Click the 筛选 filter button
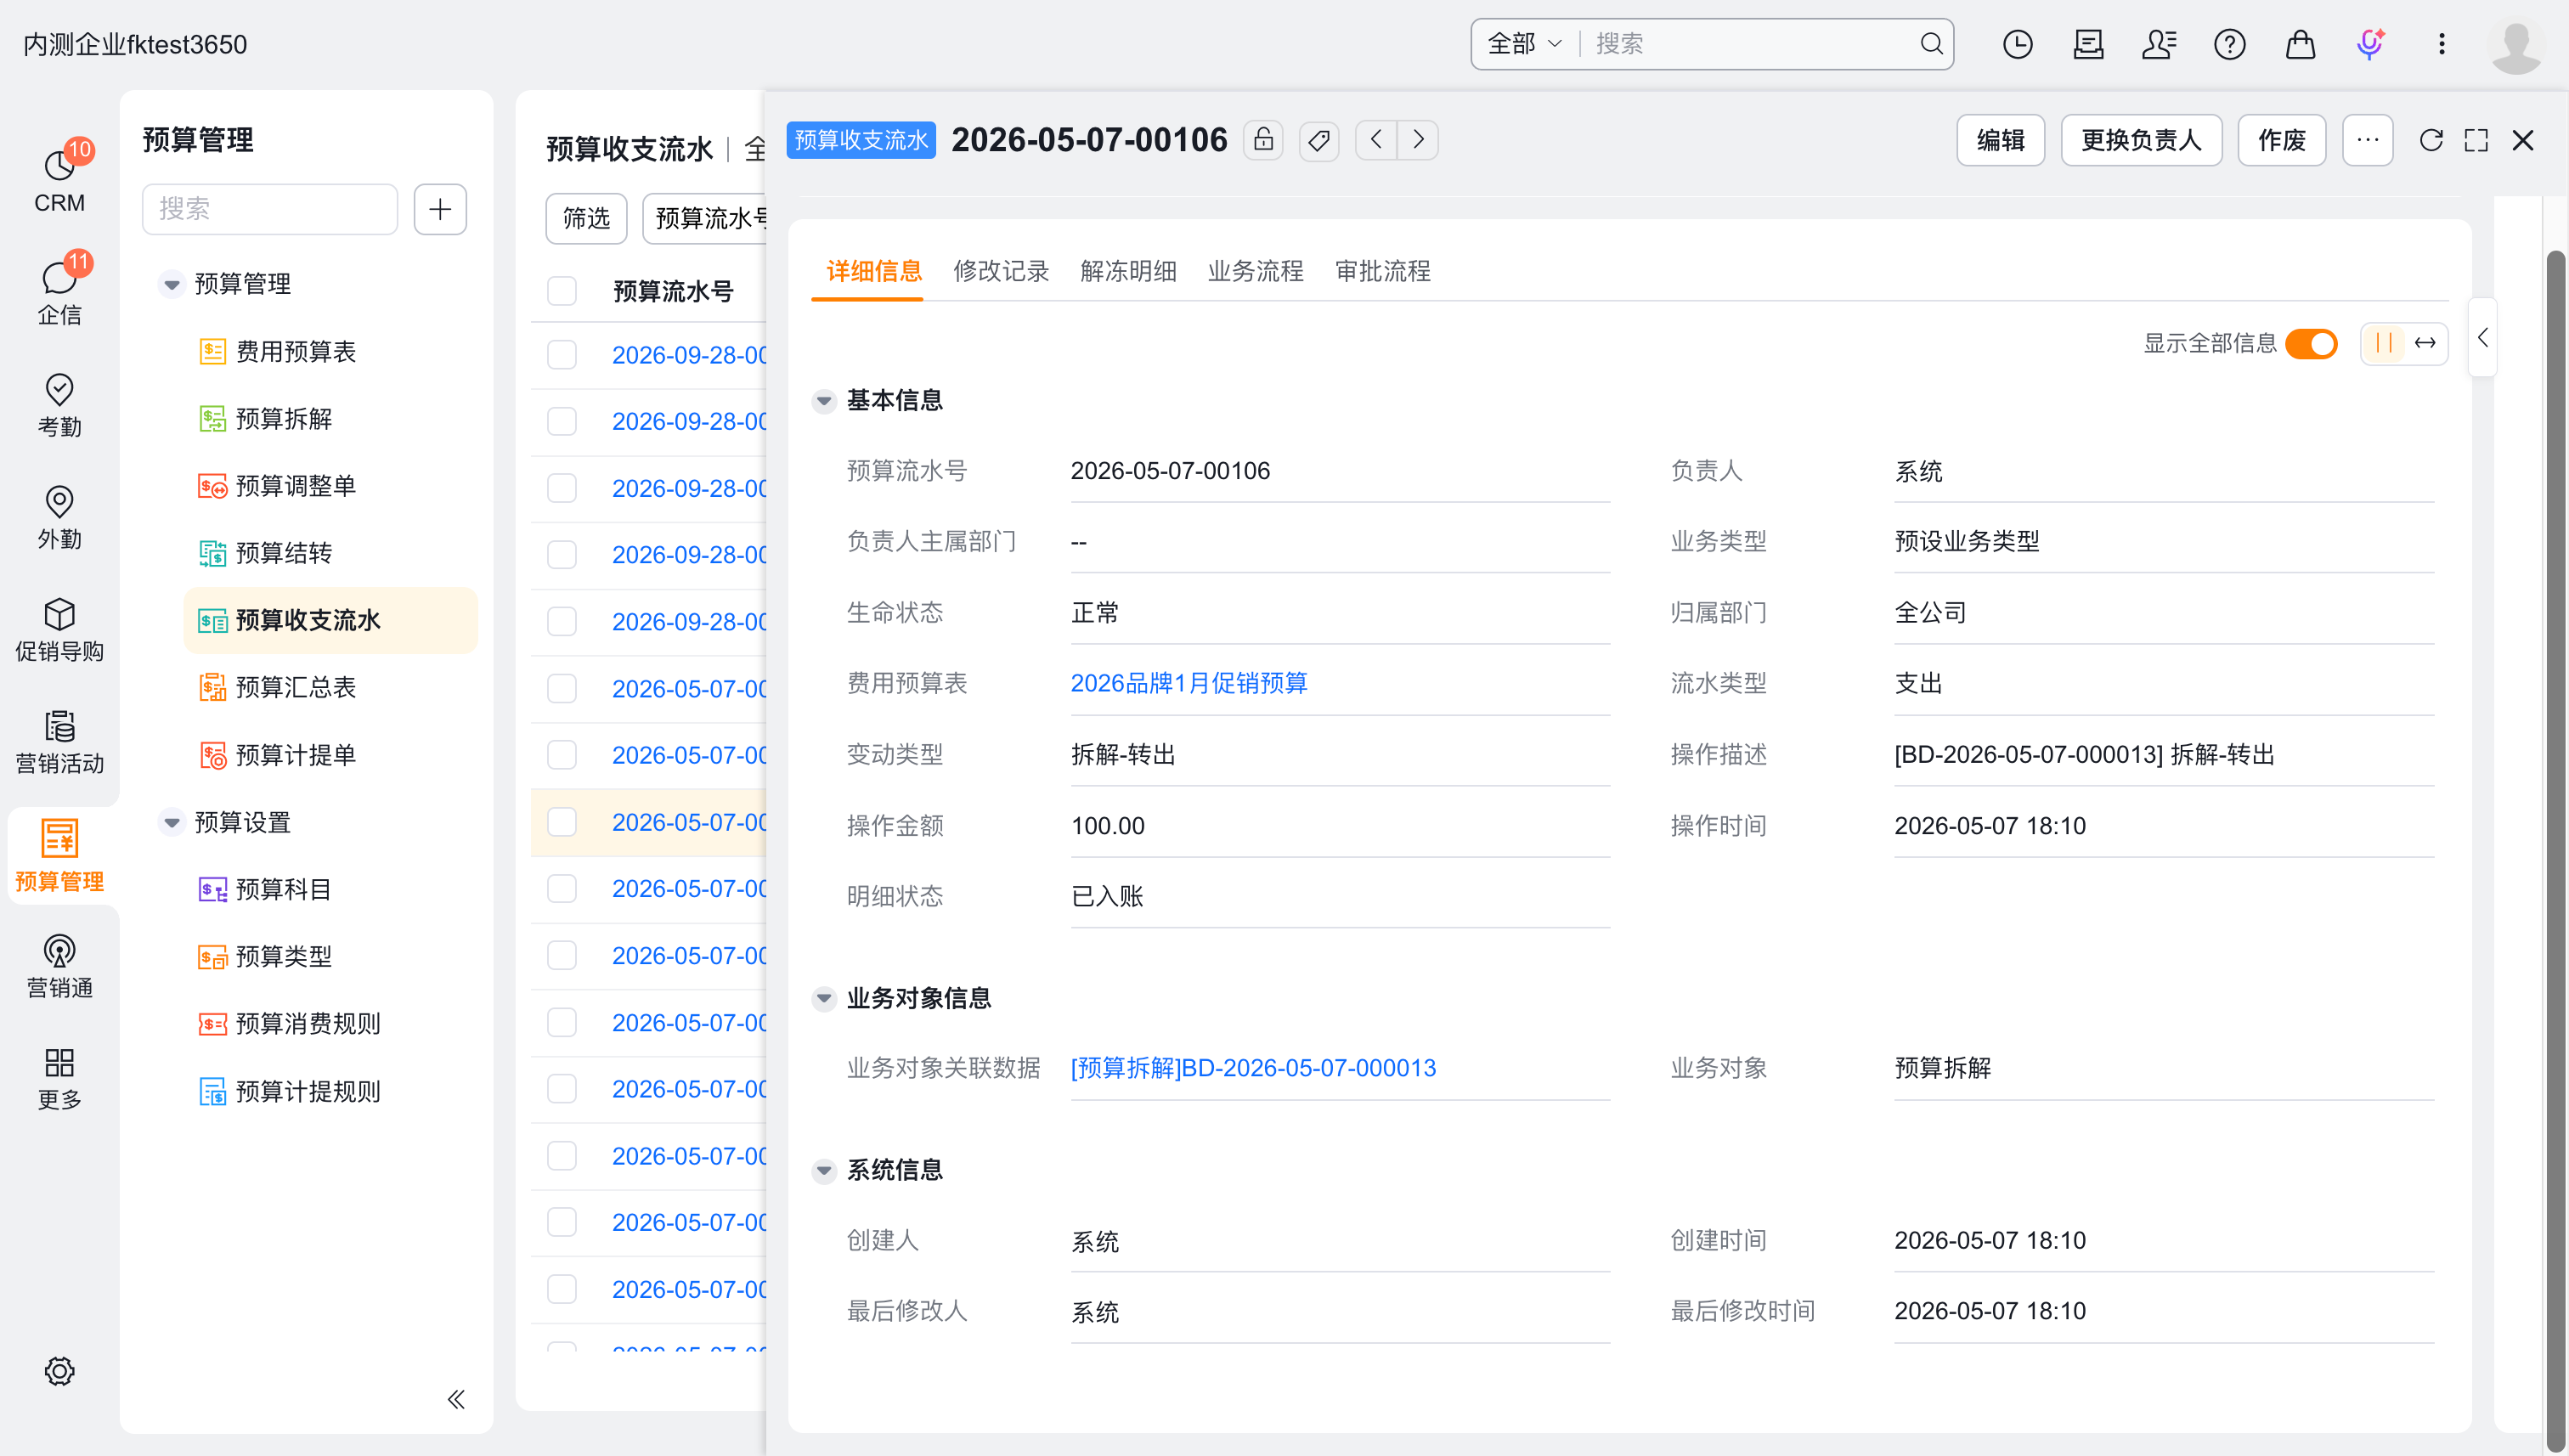 (586, 218)
